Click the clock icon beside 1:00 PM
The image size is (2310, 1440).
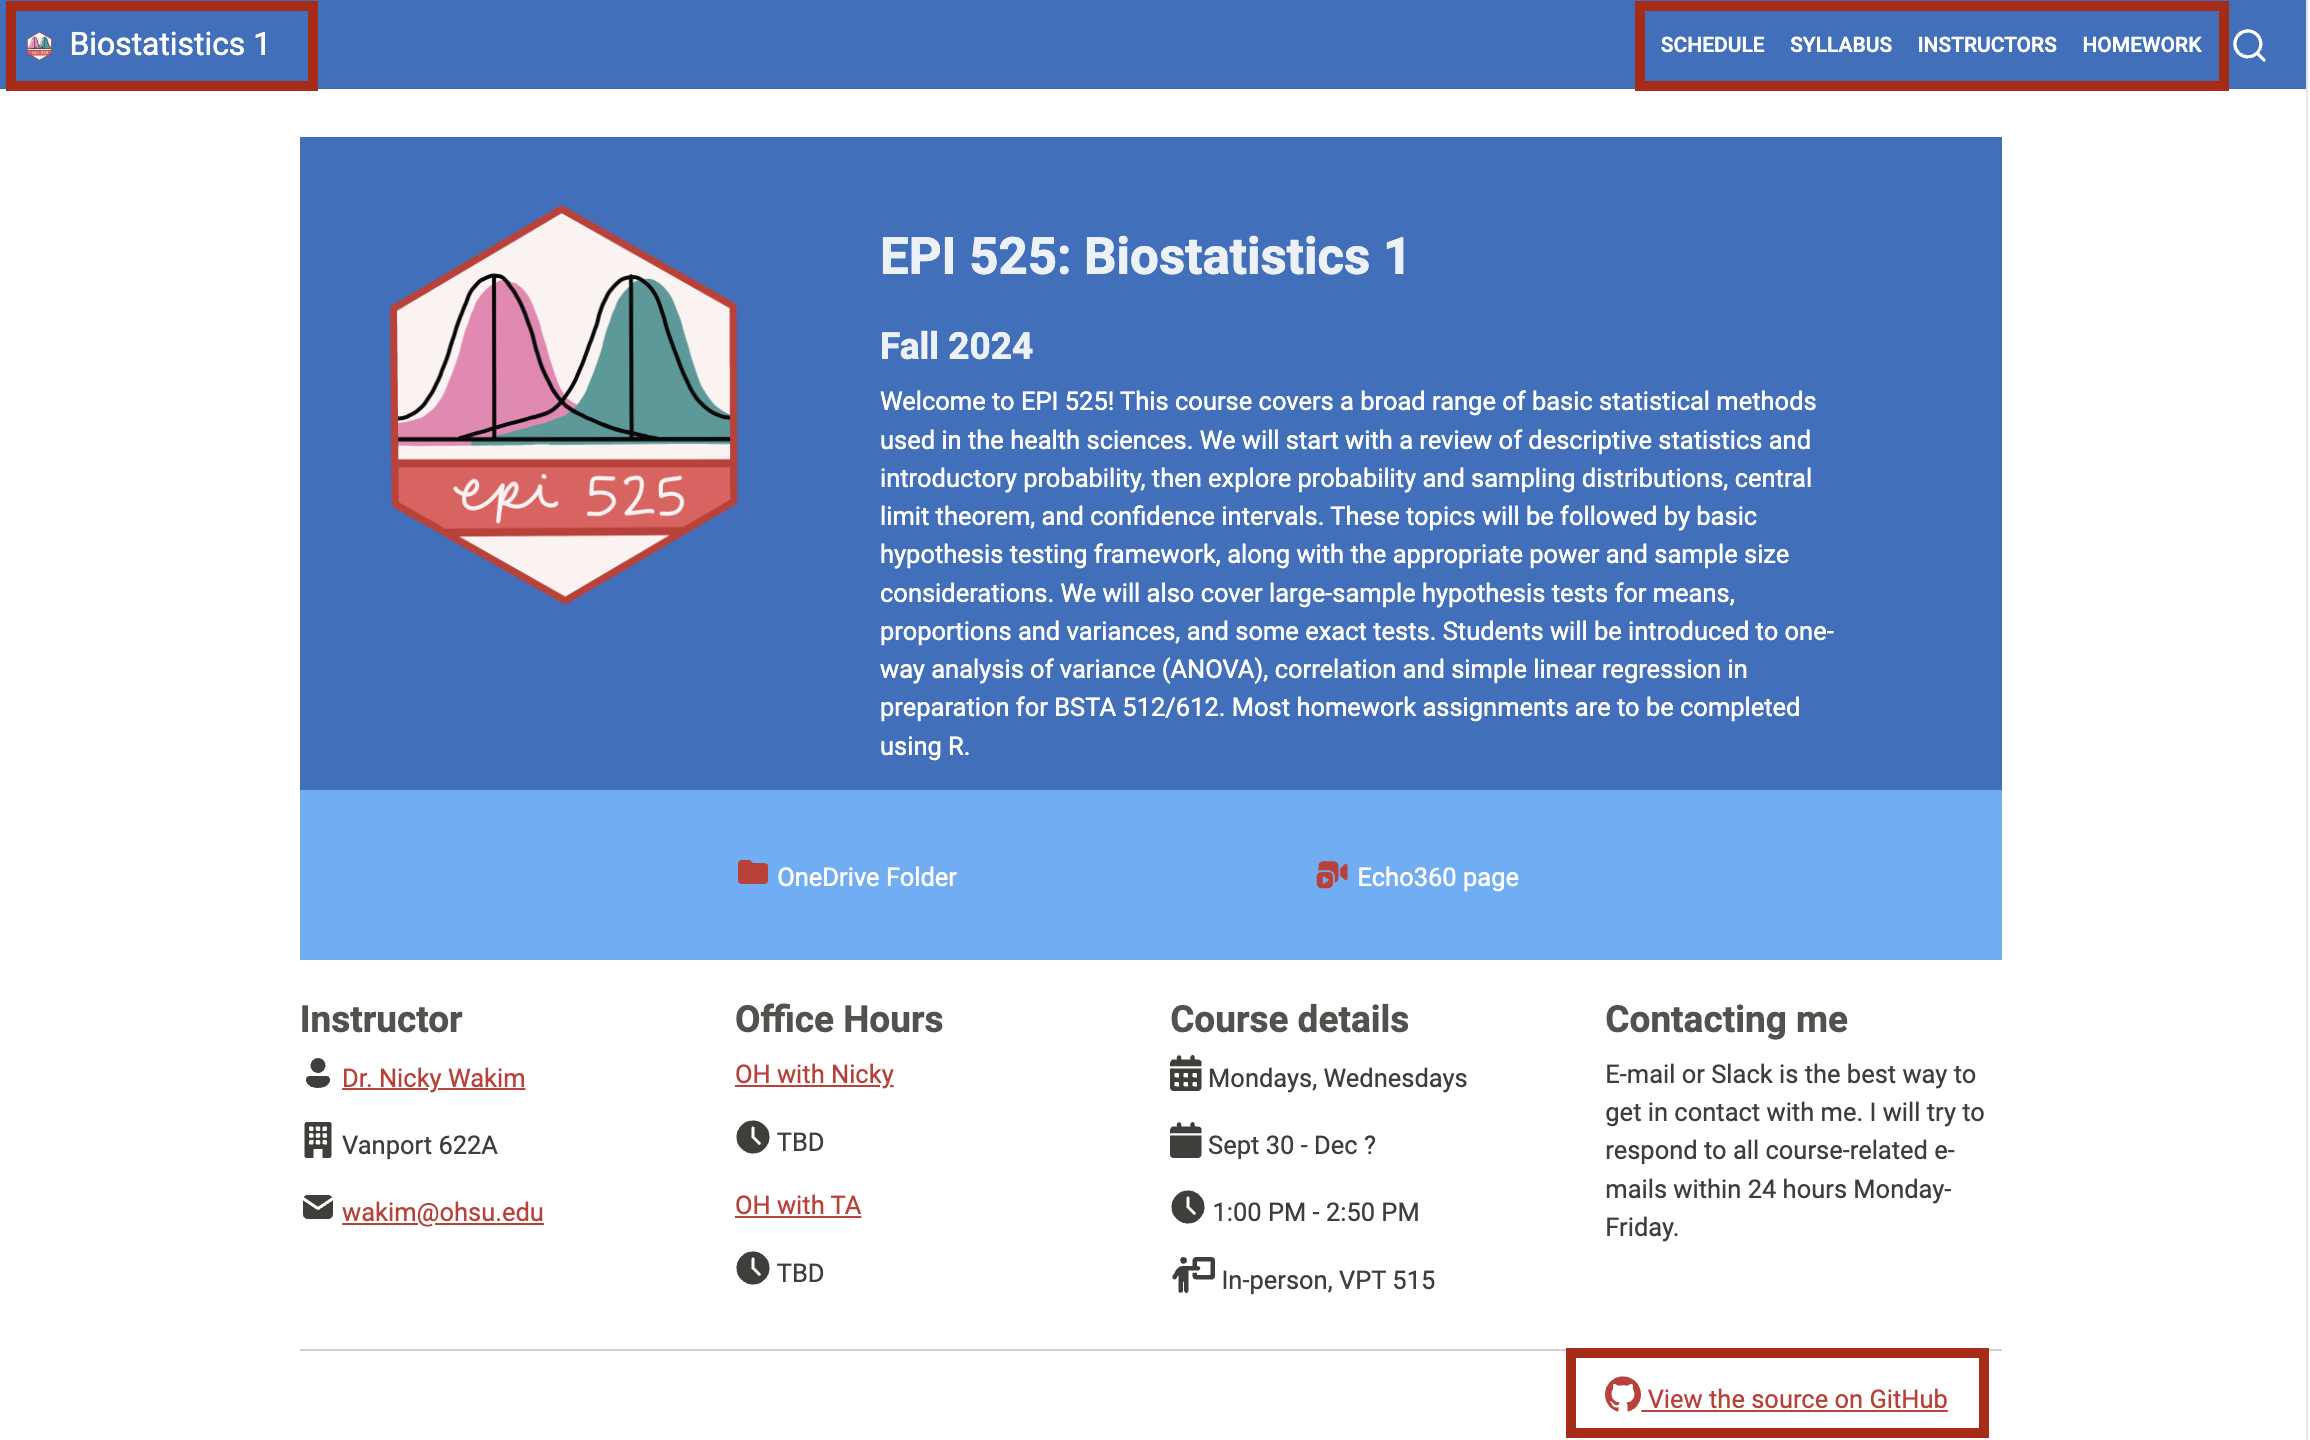click(1187, 1207)
